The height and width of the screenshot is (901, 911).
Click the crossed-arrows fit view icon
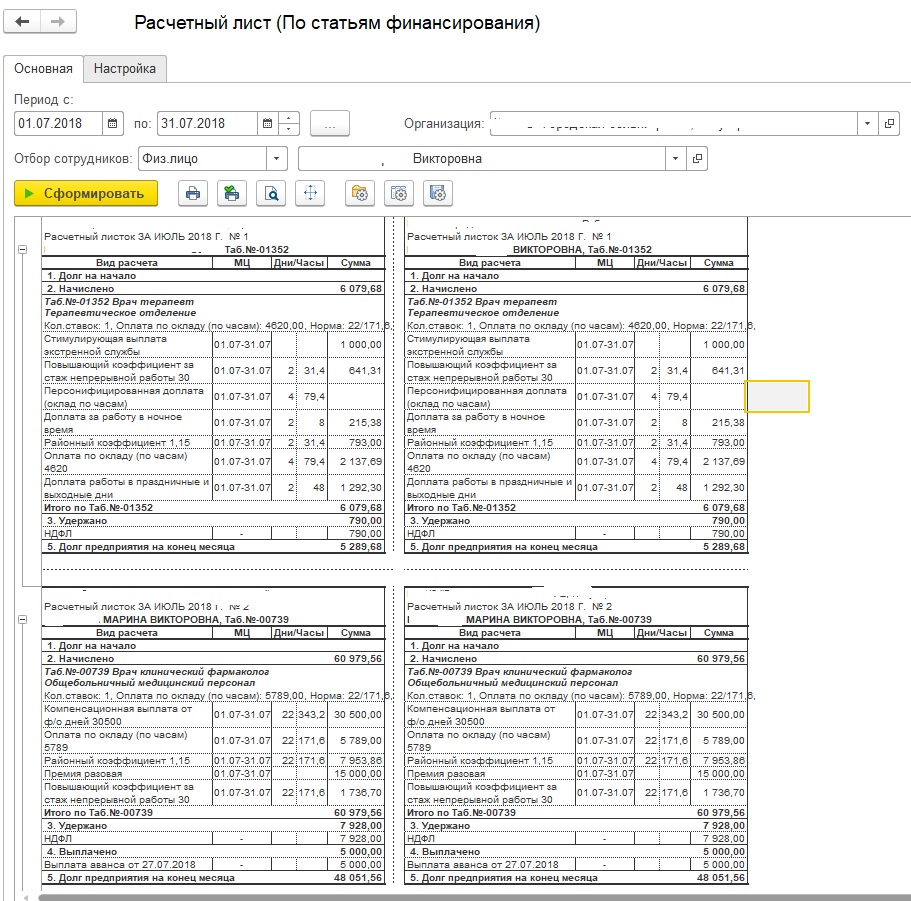coord(310,193)
